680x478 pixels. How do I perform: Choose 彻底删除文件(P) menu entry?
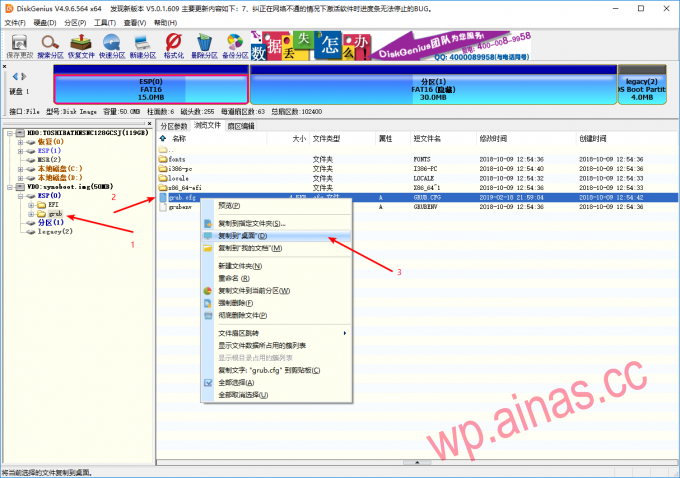pyautogui.click(x=276, y=315)
